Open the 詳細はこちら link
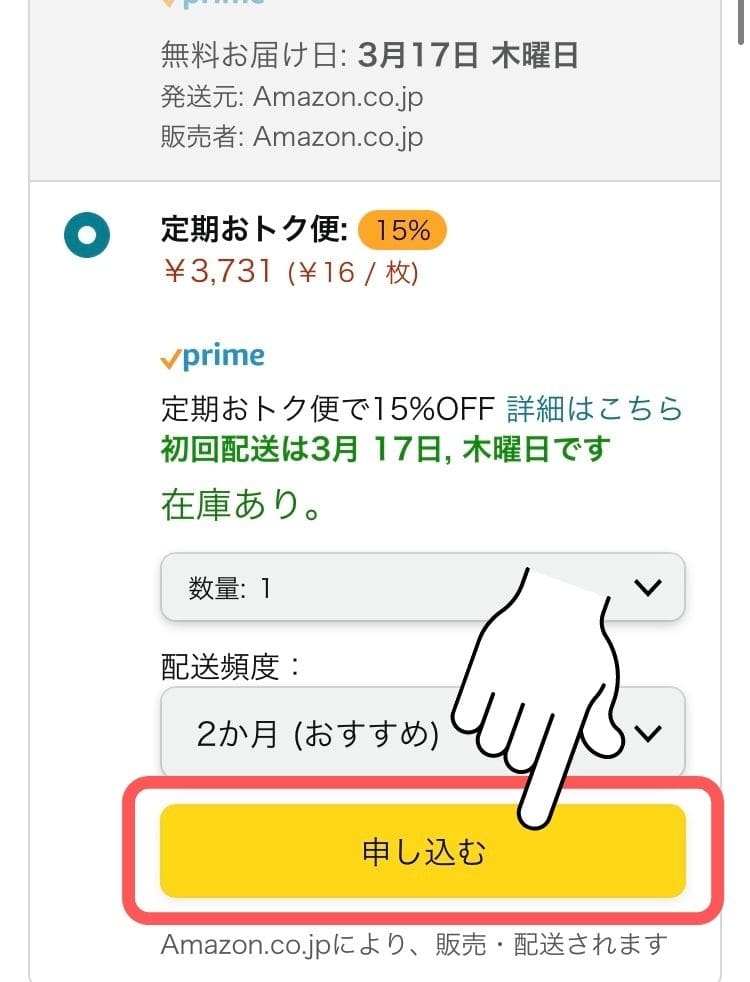Screen dimensions: 750x982 coord(595,409)
